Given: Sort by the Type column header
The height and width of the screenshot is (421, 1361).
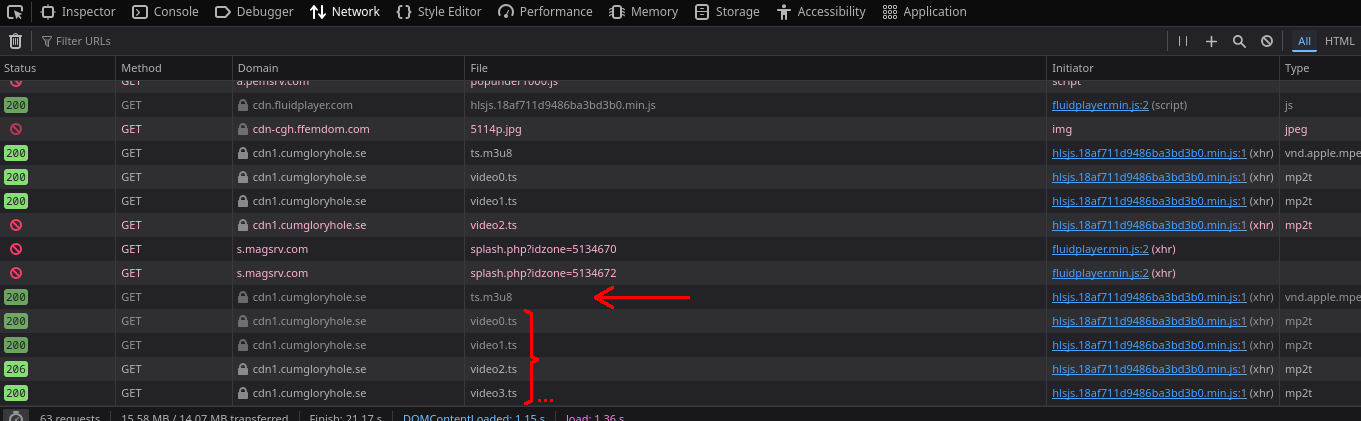Looking at the screenshot, I should 1320,68.
